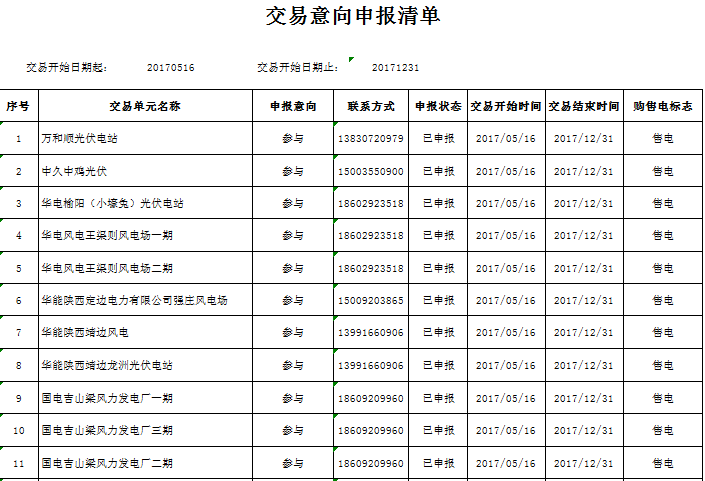Click the 交易意向申报清单 title

[x=352, y=17]
